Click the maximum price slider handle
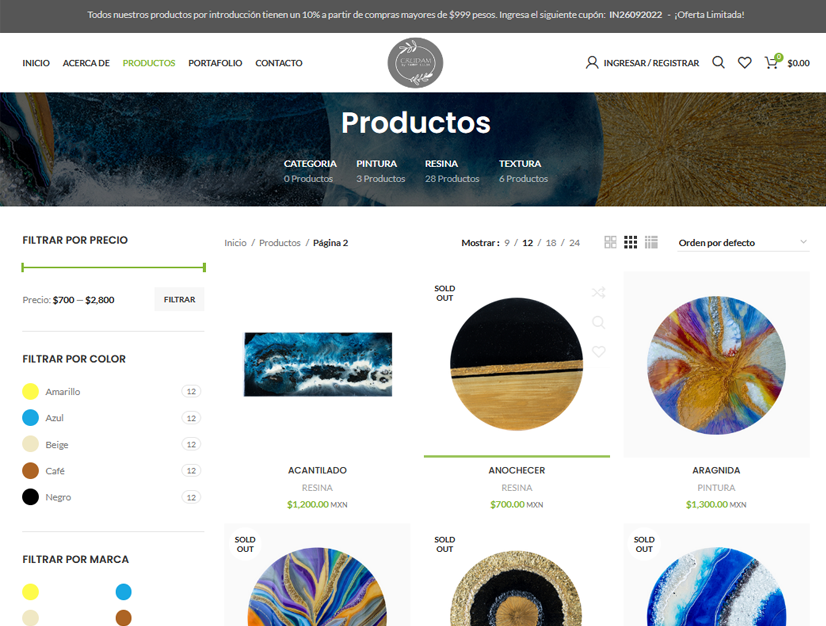 204,267
